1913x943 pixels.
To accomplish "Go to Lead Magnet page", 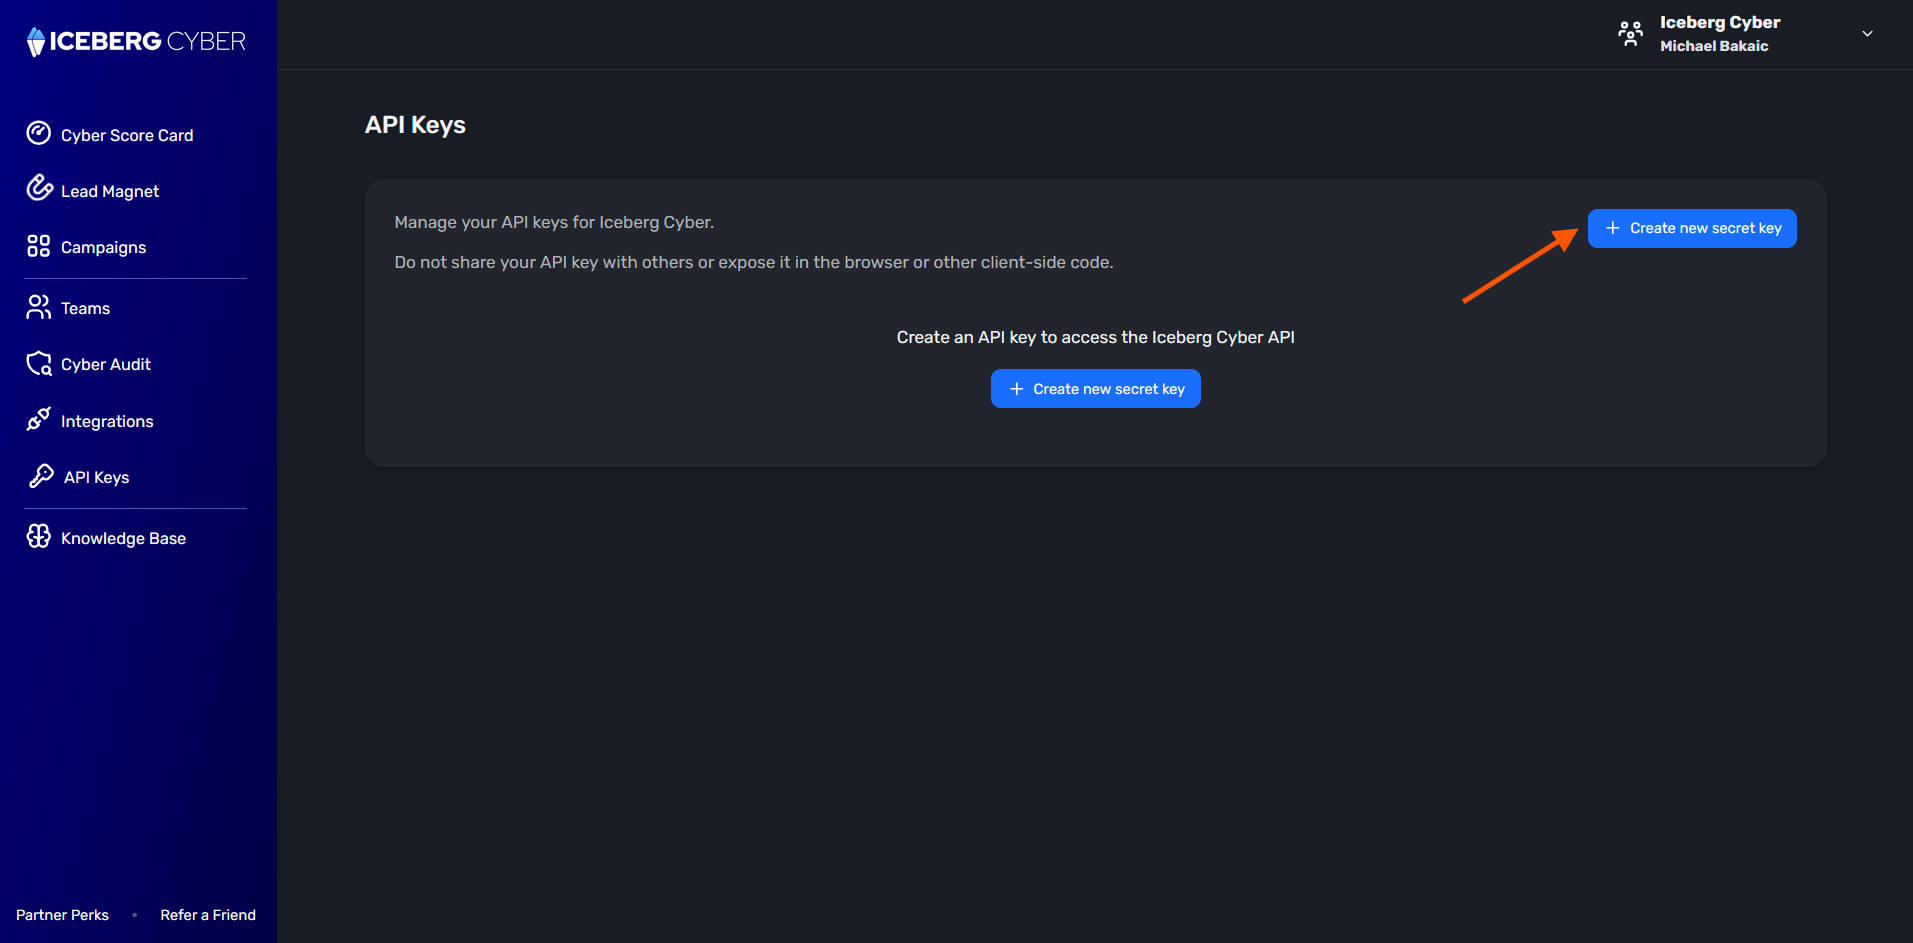I will point(110,191).
